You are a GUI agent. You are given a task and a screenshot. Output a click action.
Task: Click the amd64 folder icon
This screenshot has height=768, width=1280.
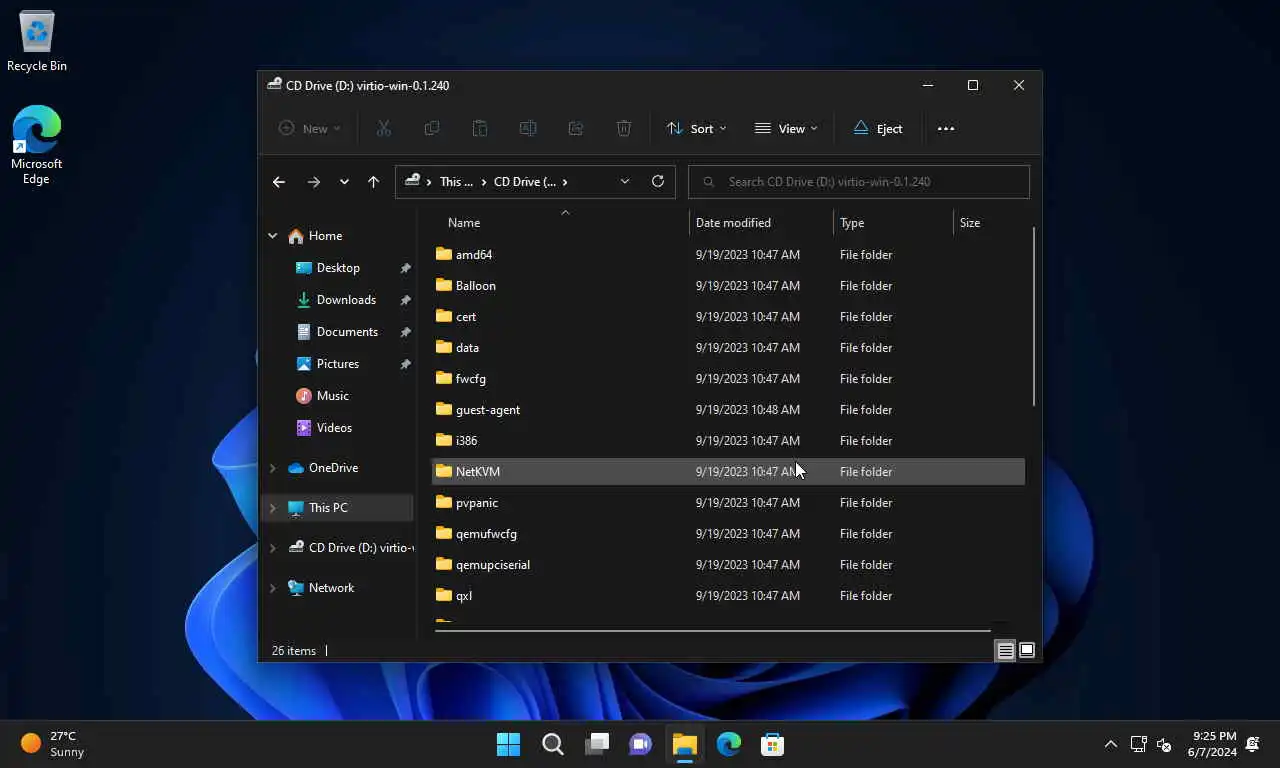[444, 254]
